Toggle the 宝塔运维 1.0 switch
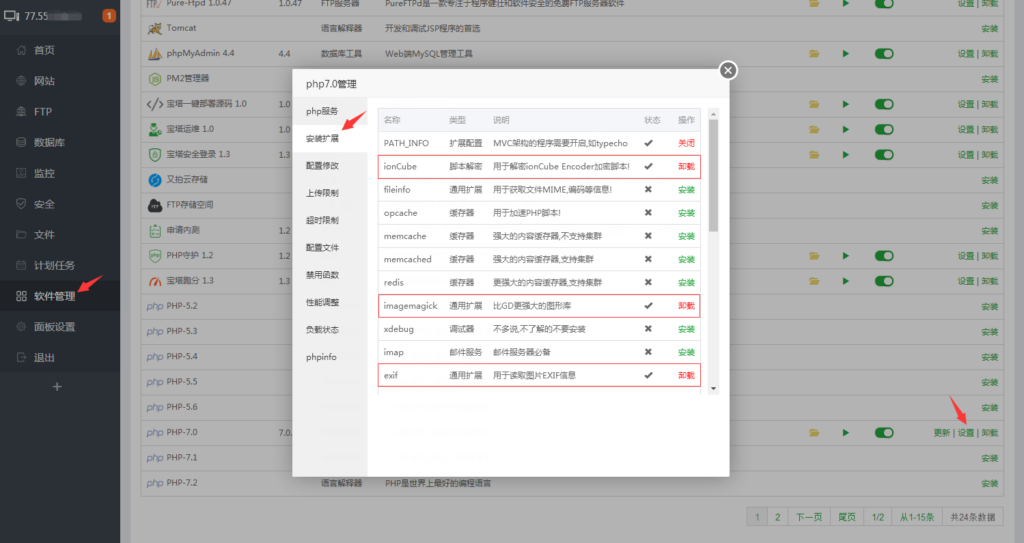This screenshot has height=543, width=1024. (x=884, y=129)
